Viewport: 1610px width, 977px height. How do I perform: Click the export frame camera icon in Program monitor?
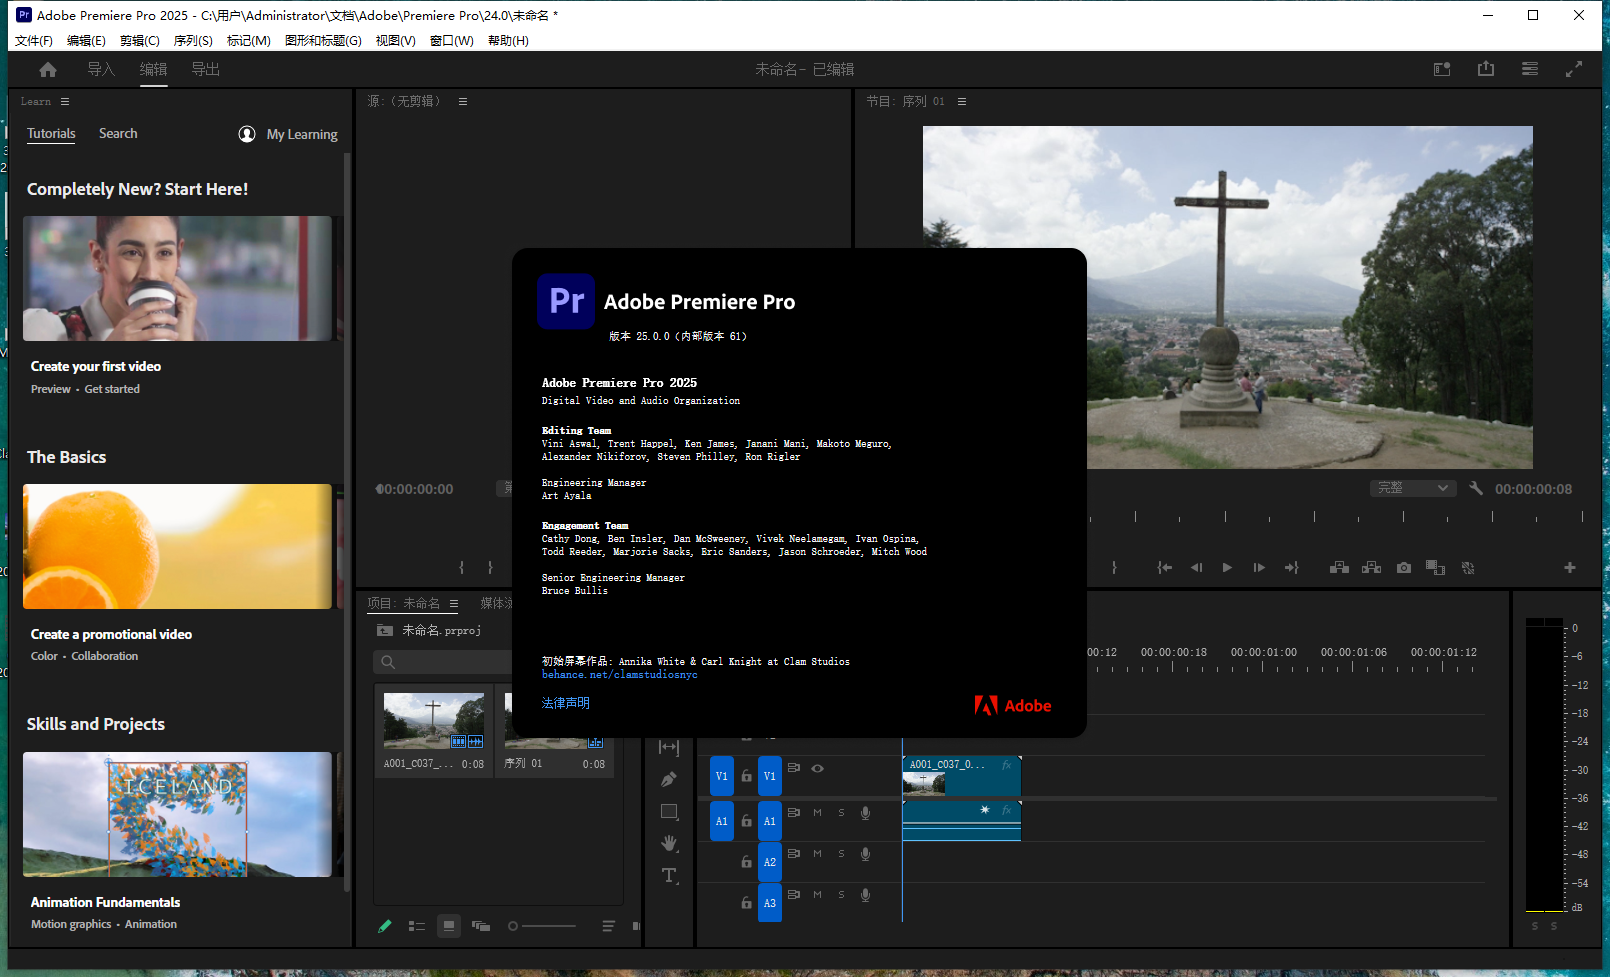(x=1403, y=567)
